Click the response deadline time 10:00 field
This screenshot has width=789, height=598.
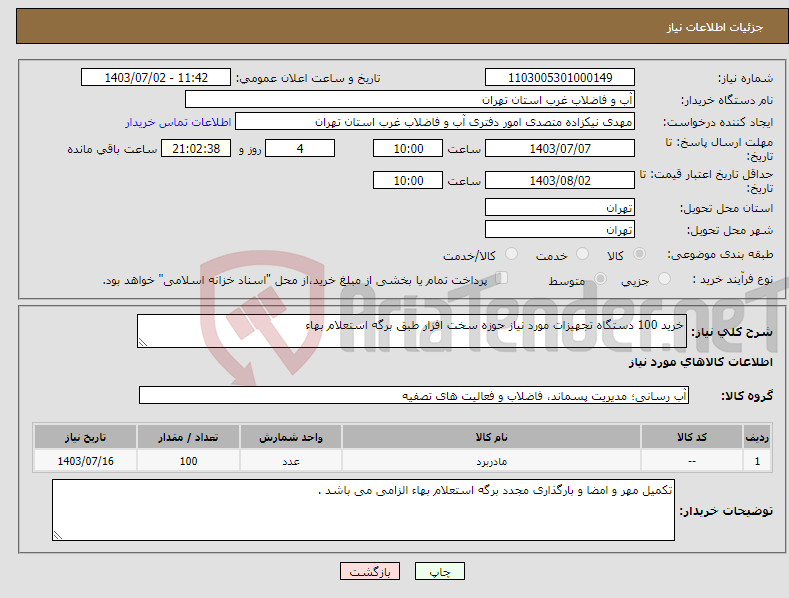[408, 148]
